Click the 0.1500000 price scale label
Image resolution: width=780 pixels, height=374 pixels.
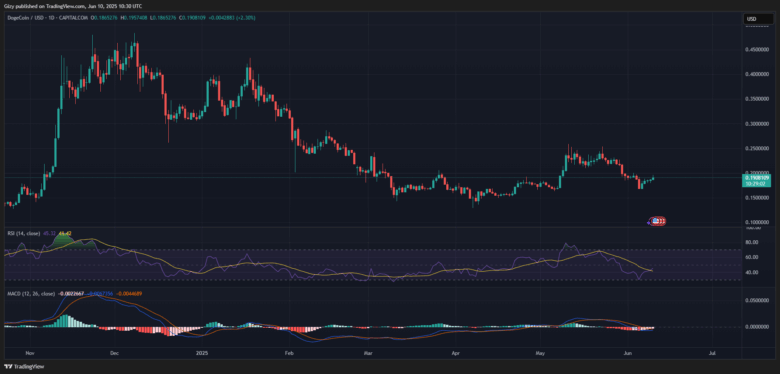757,197
